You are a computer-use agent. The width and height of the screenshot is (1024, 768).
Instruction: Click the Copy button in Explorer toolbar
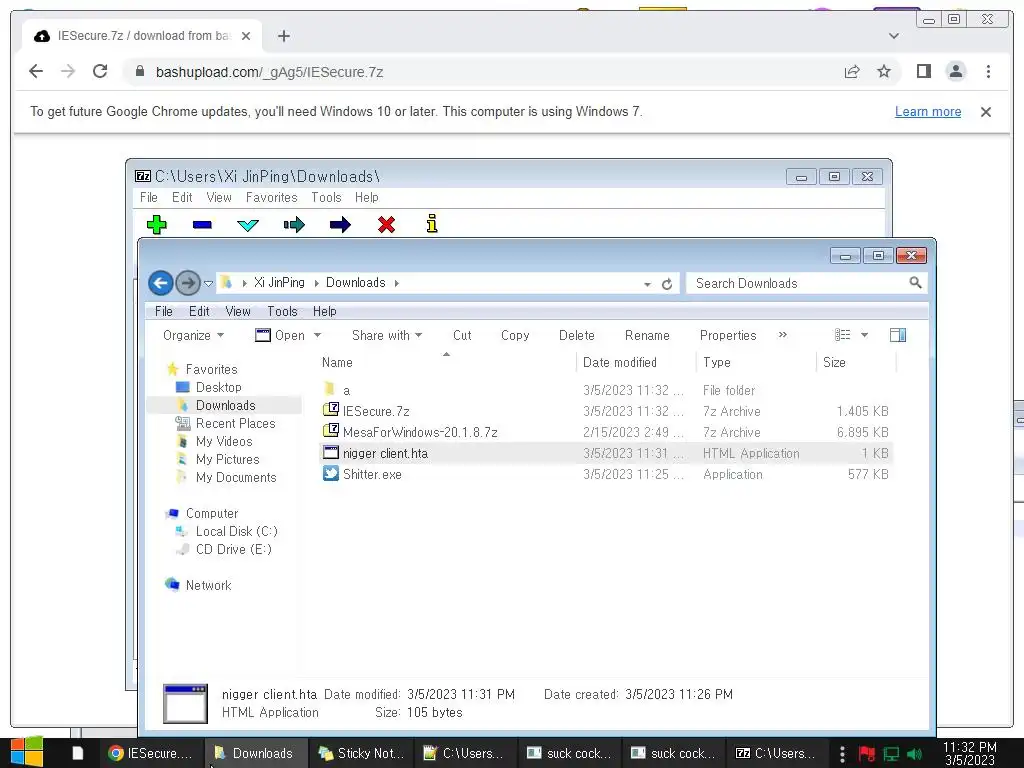pos(515,335)
